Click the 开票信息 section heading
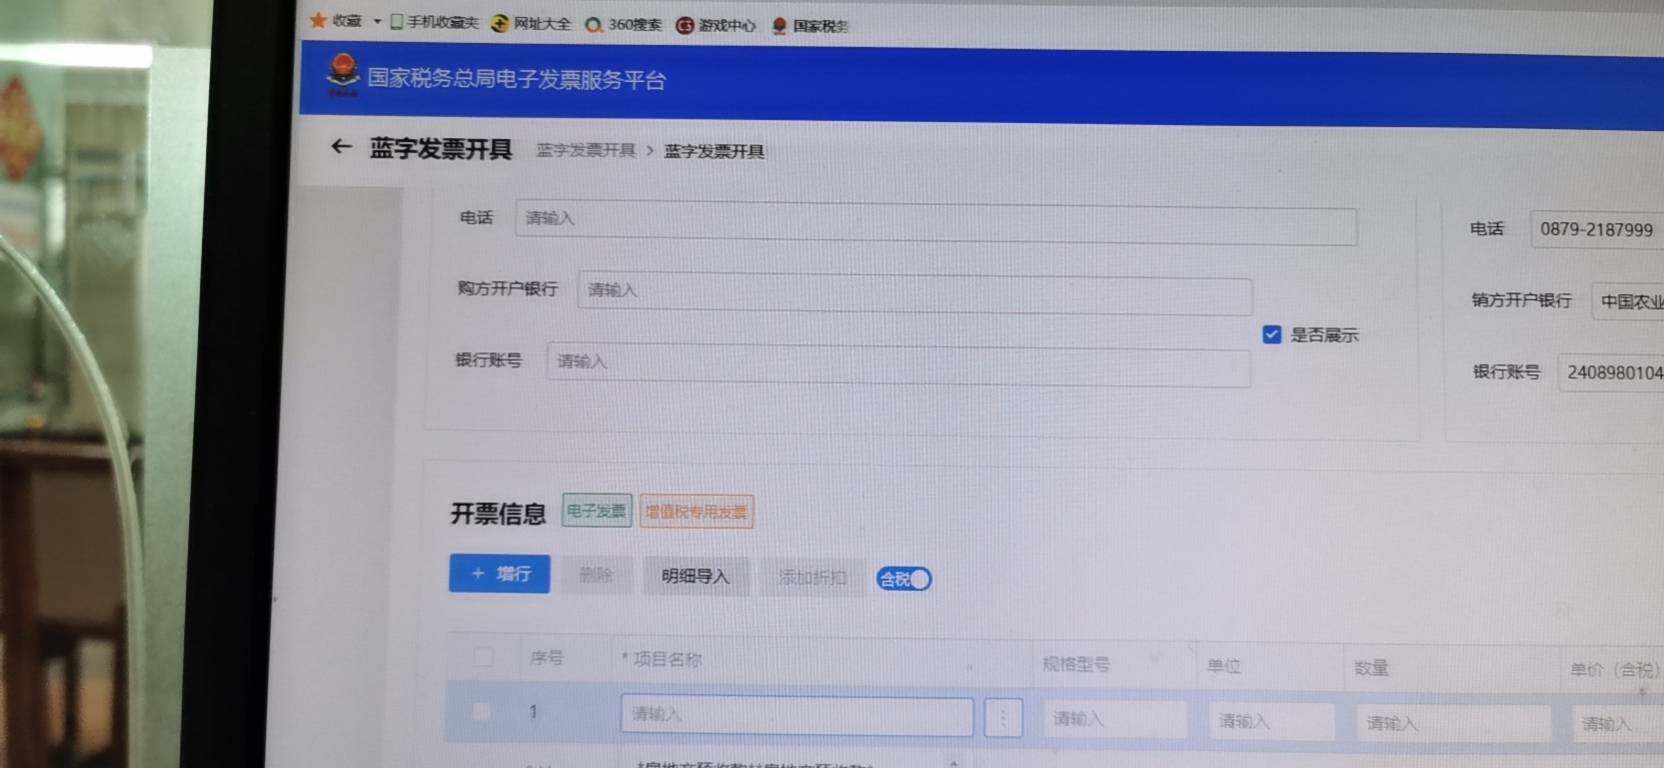The width and height of the screenshot is (1664, 768). 498,514
